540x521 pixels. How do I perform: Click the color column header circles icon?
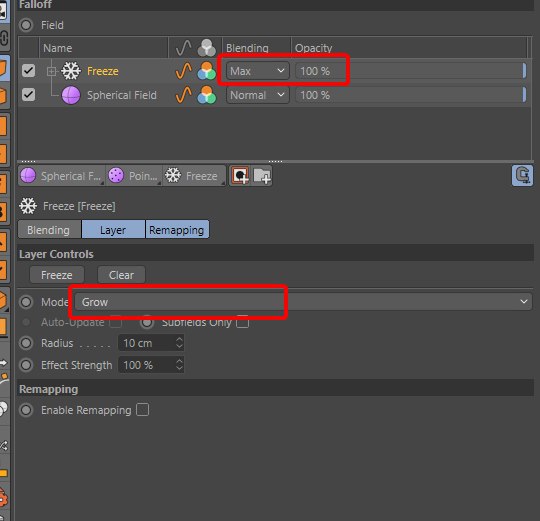pos(207,48)
